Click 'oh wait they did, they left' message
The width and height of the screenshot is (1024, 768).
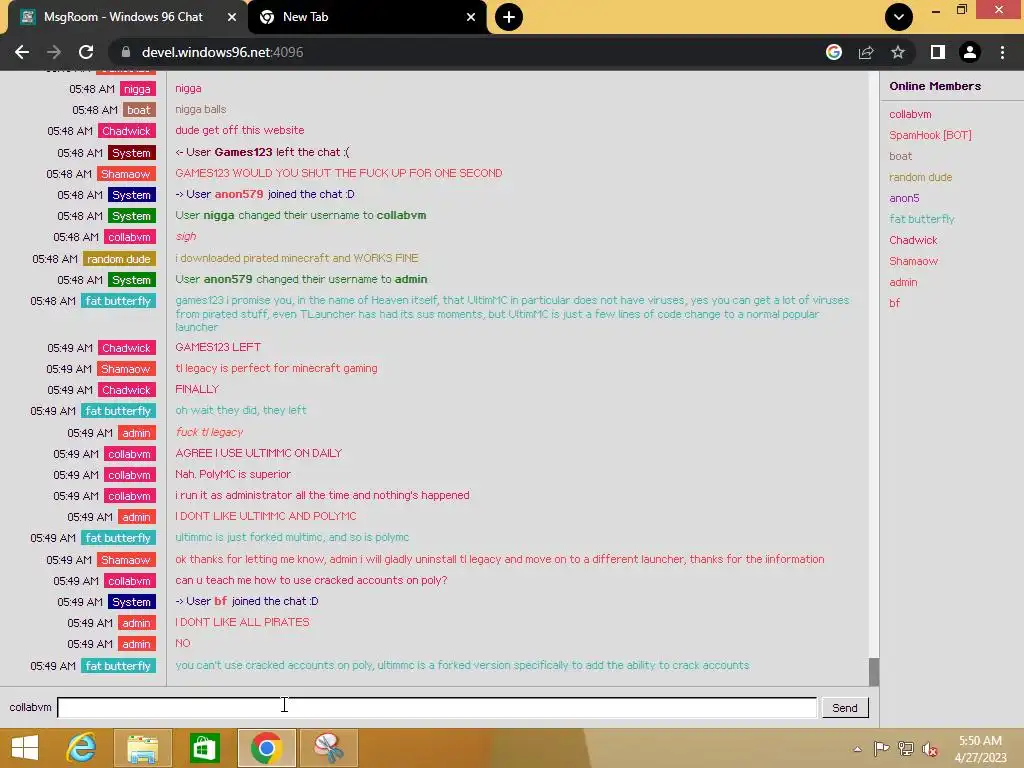[x=240, y=410]
